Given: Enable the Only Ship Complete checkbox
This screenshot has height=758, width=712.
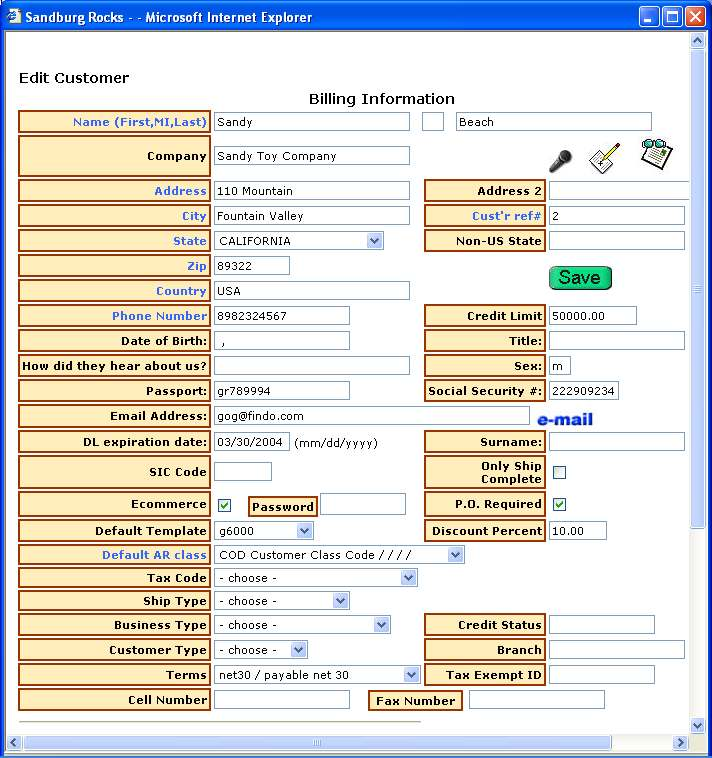Looking at the screenshot, I should point(560,472).
